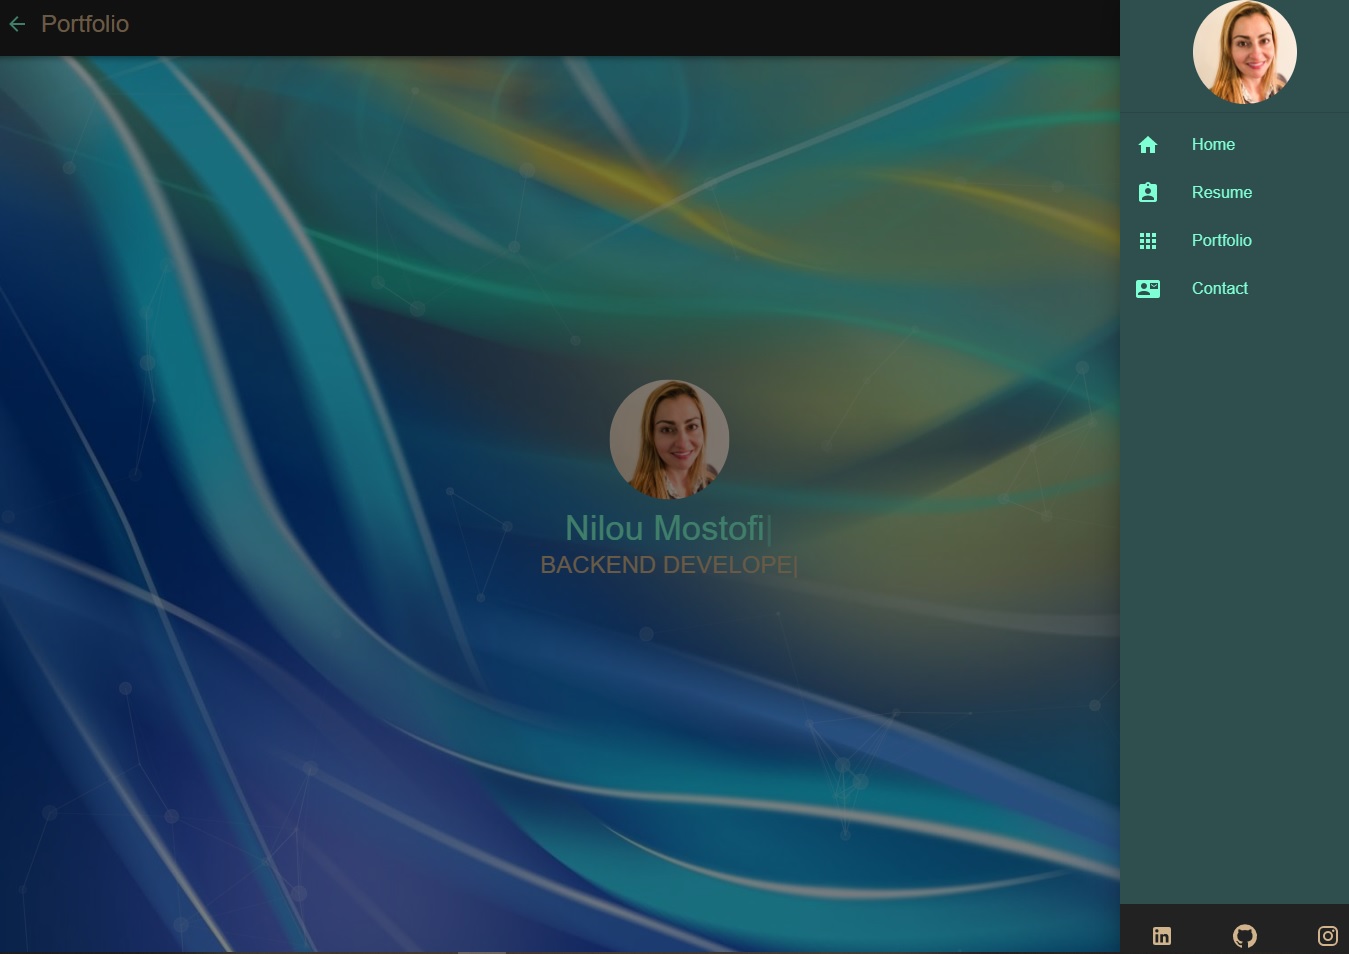1349x954 pixels.
Task: Click the Nilou Mostofi name heading
Action: [x=665, y=528]
